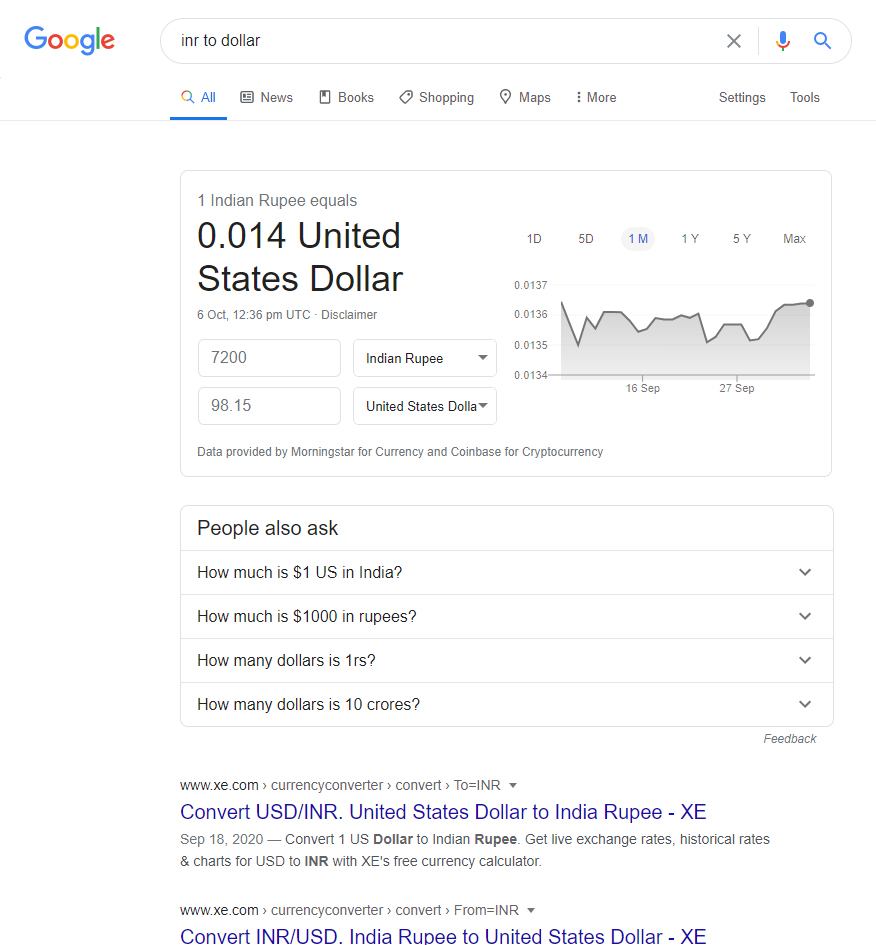Click the Google logo
This screenshot has width=876, height=945.
click(x=69, y=40)
